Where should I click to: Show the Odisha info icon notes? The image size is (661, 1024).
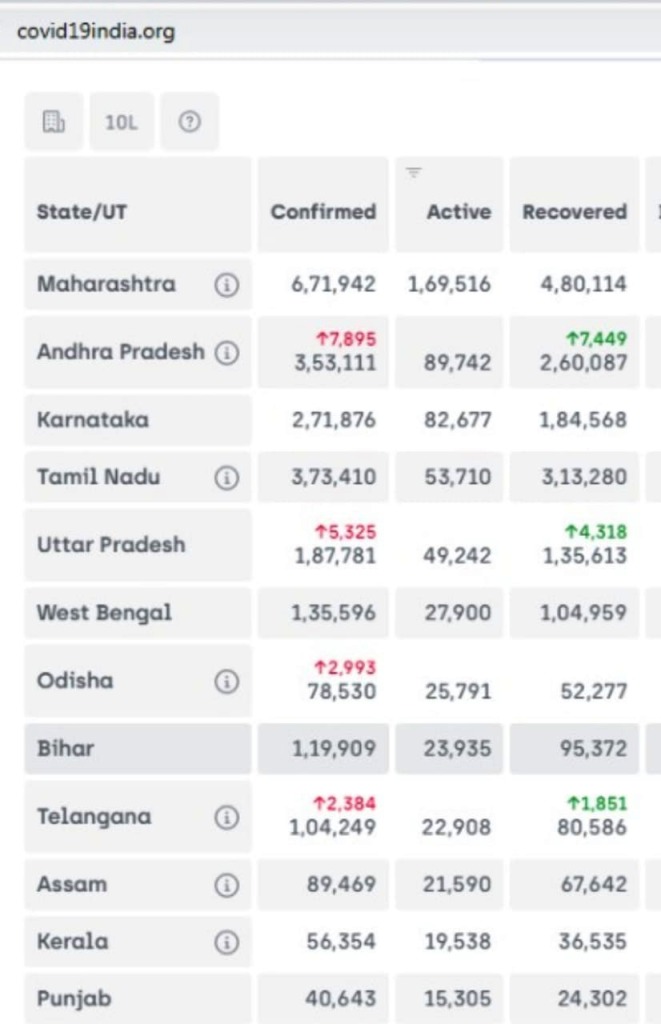(x=227, y=681)
